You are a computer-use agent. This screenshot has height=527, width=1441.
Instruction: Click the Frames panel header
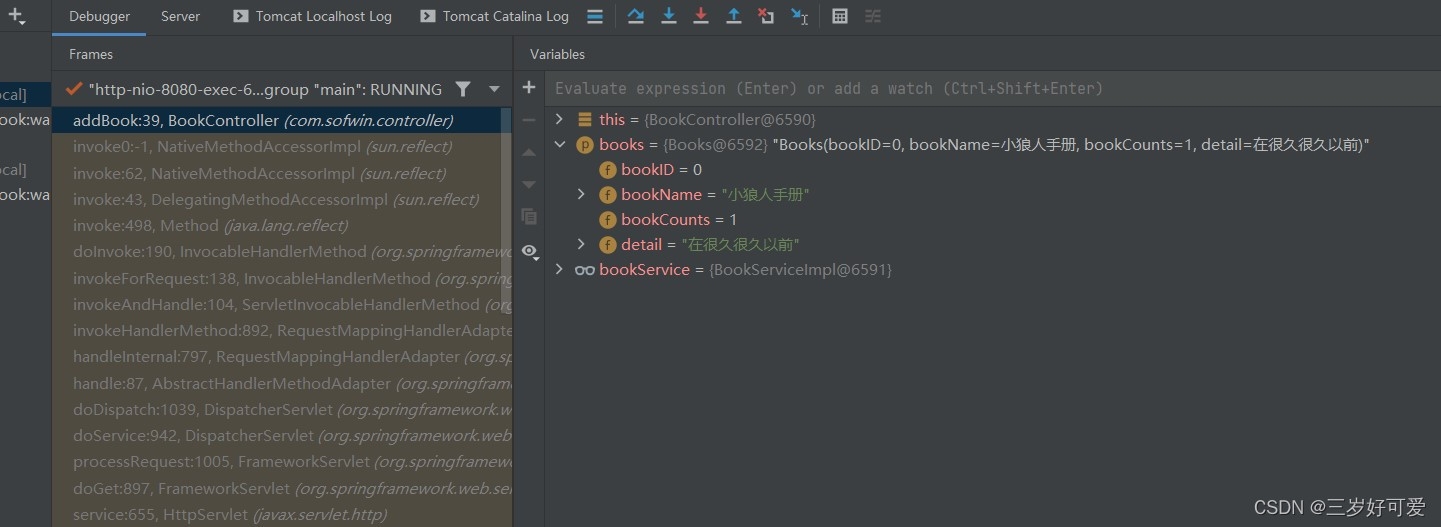91,54
